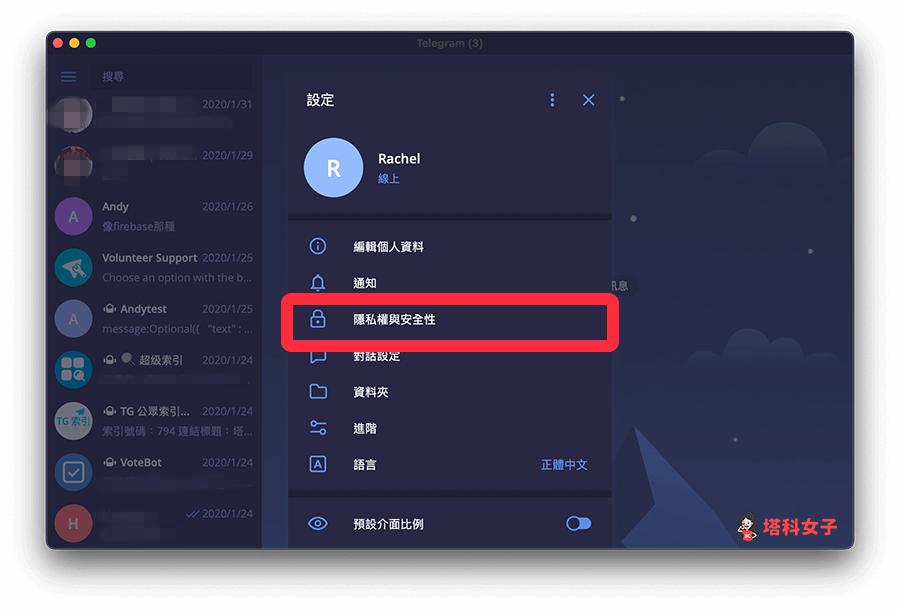Click the three-dot more options icon in settings

[552, 100]
